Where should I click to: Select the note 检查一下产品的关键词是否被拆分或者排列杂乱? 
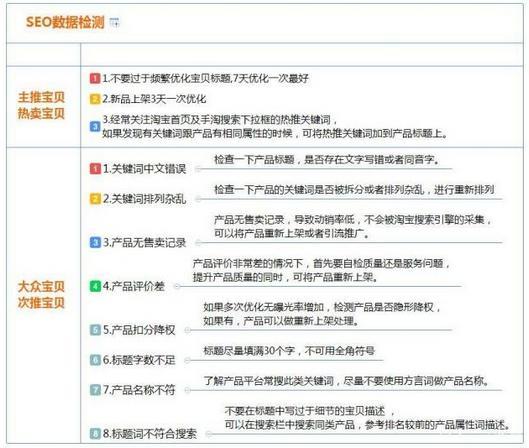coord(354,190)
